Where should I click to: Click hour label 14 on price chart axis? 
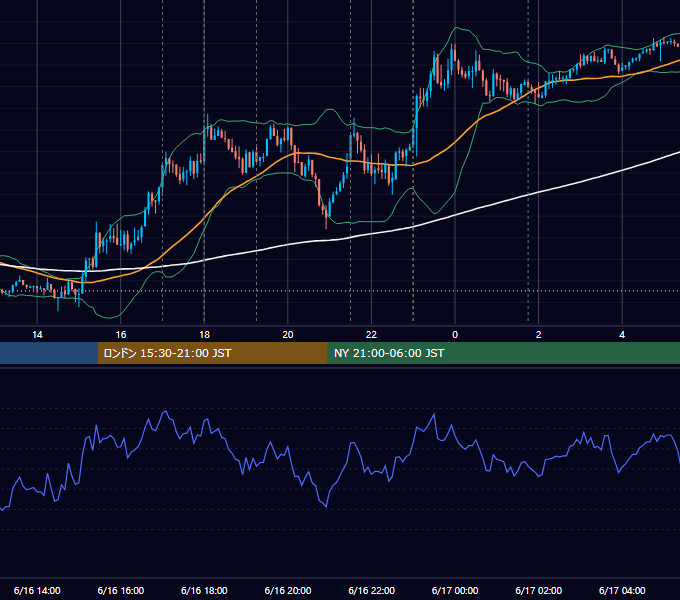(37, 334)
